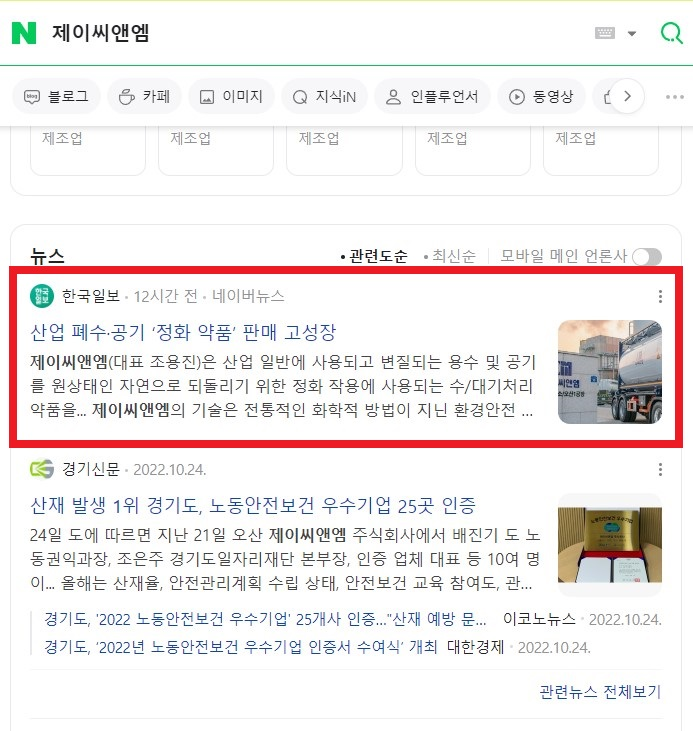Screen dimensions: 693x731
Task: Click the 한국일보 publisher logo icon
Action: 42,296
